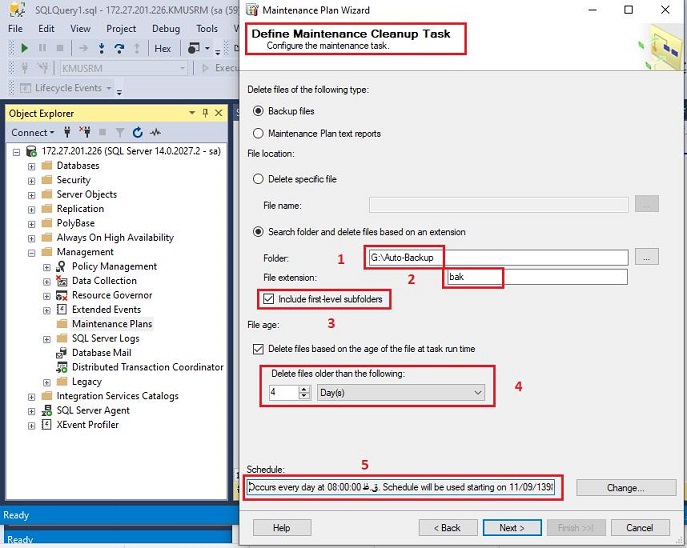Click the Change... schedule button

tap(625, 488)
